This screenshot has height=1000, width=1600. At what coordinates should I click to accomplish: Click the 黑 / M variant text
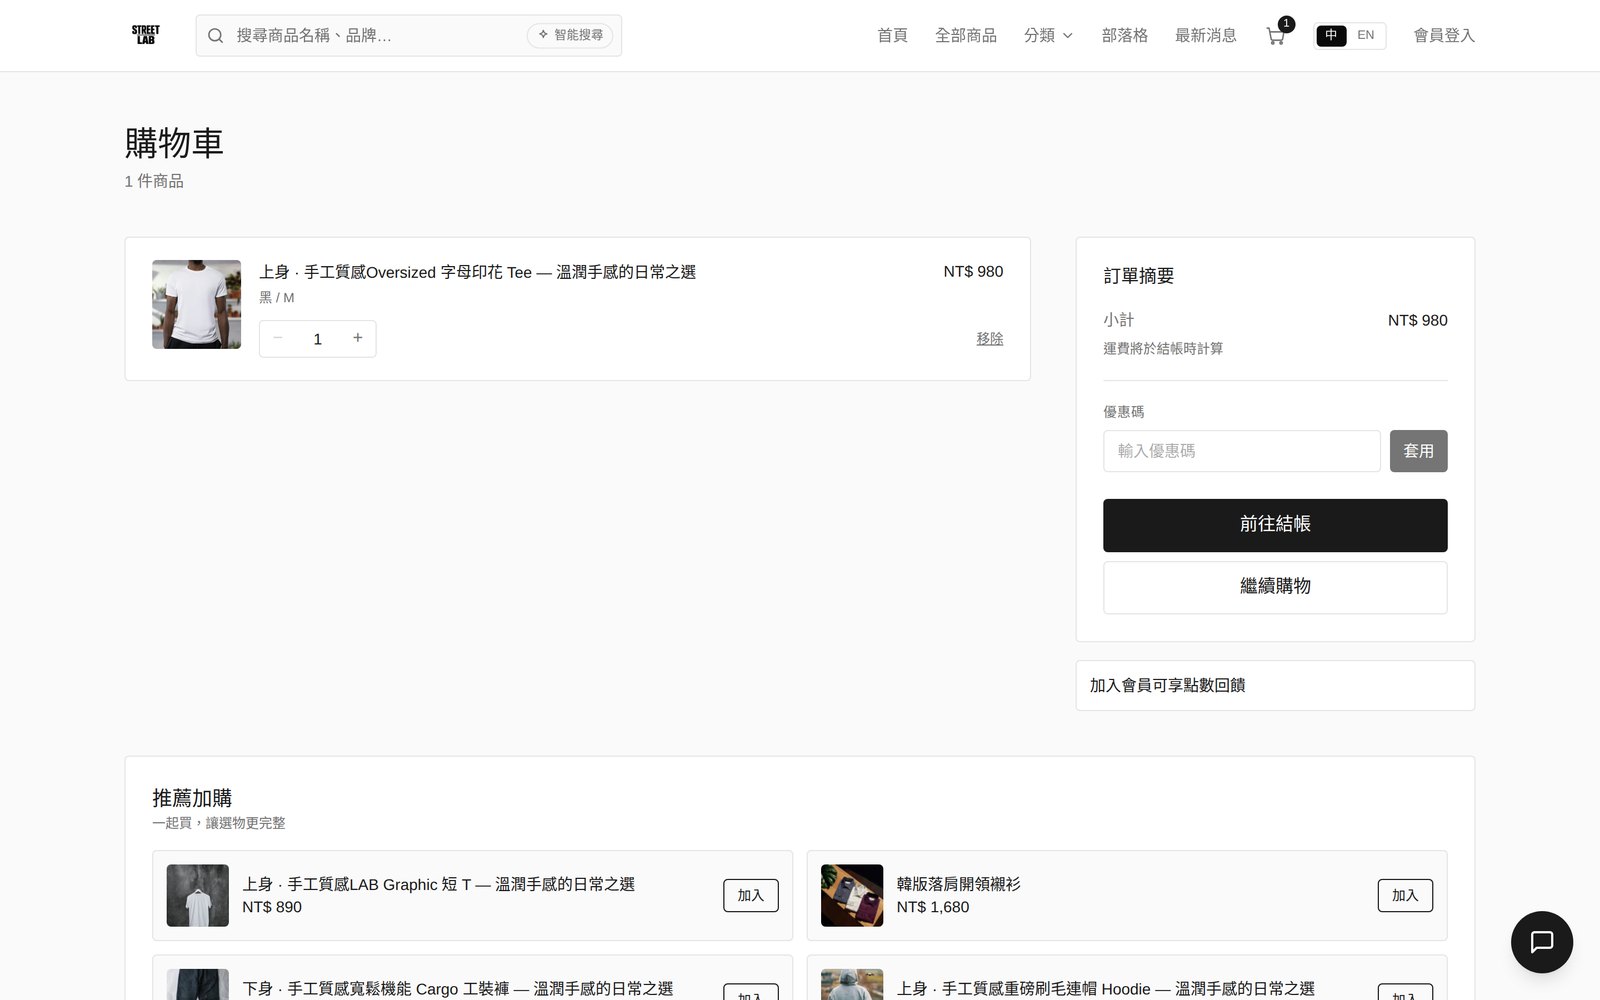pos(276,297)
